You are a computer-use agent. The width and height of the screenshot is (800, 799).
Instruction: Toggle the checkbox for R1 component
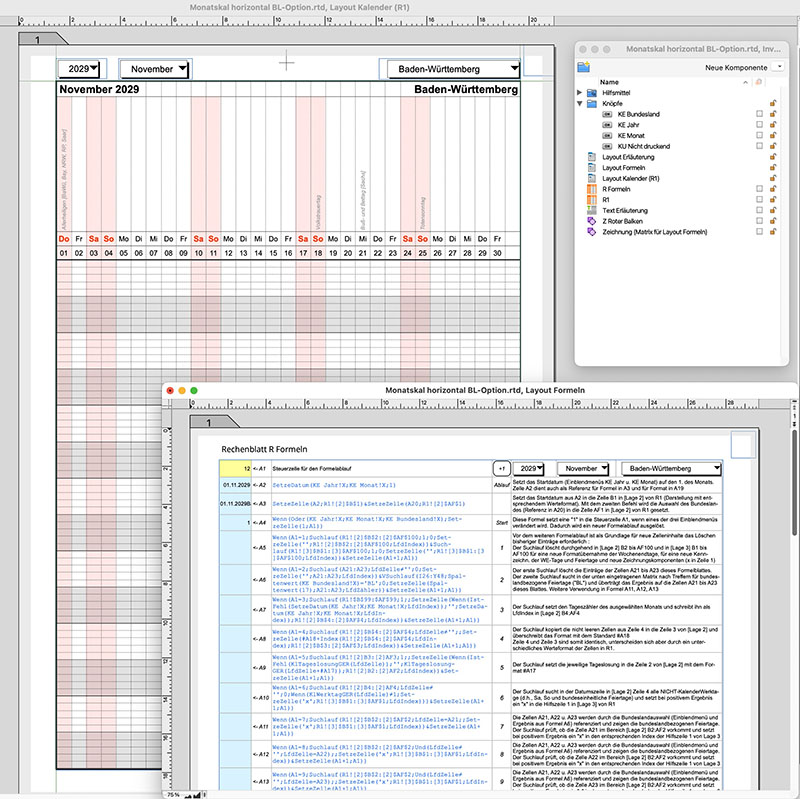760,199
